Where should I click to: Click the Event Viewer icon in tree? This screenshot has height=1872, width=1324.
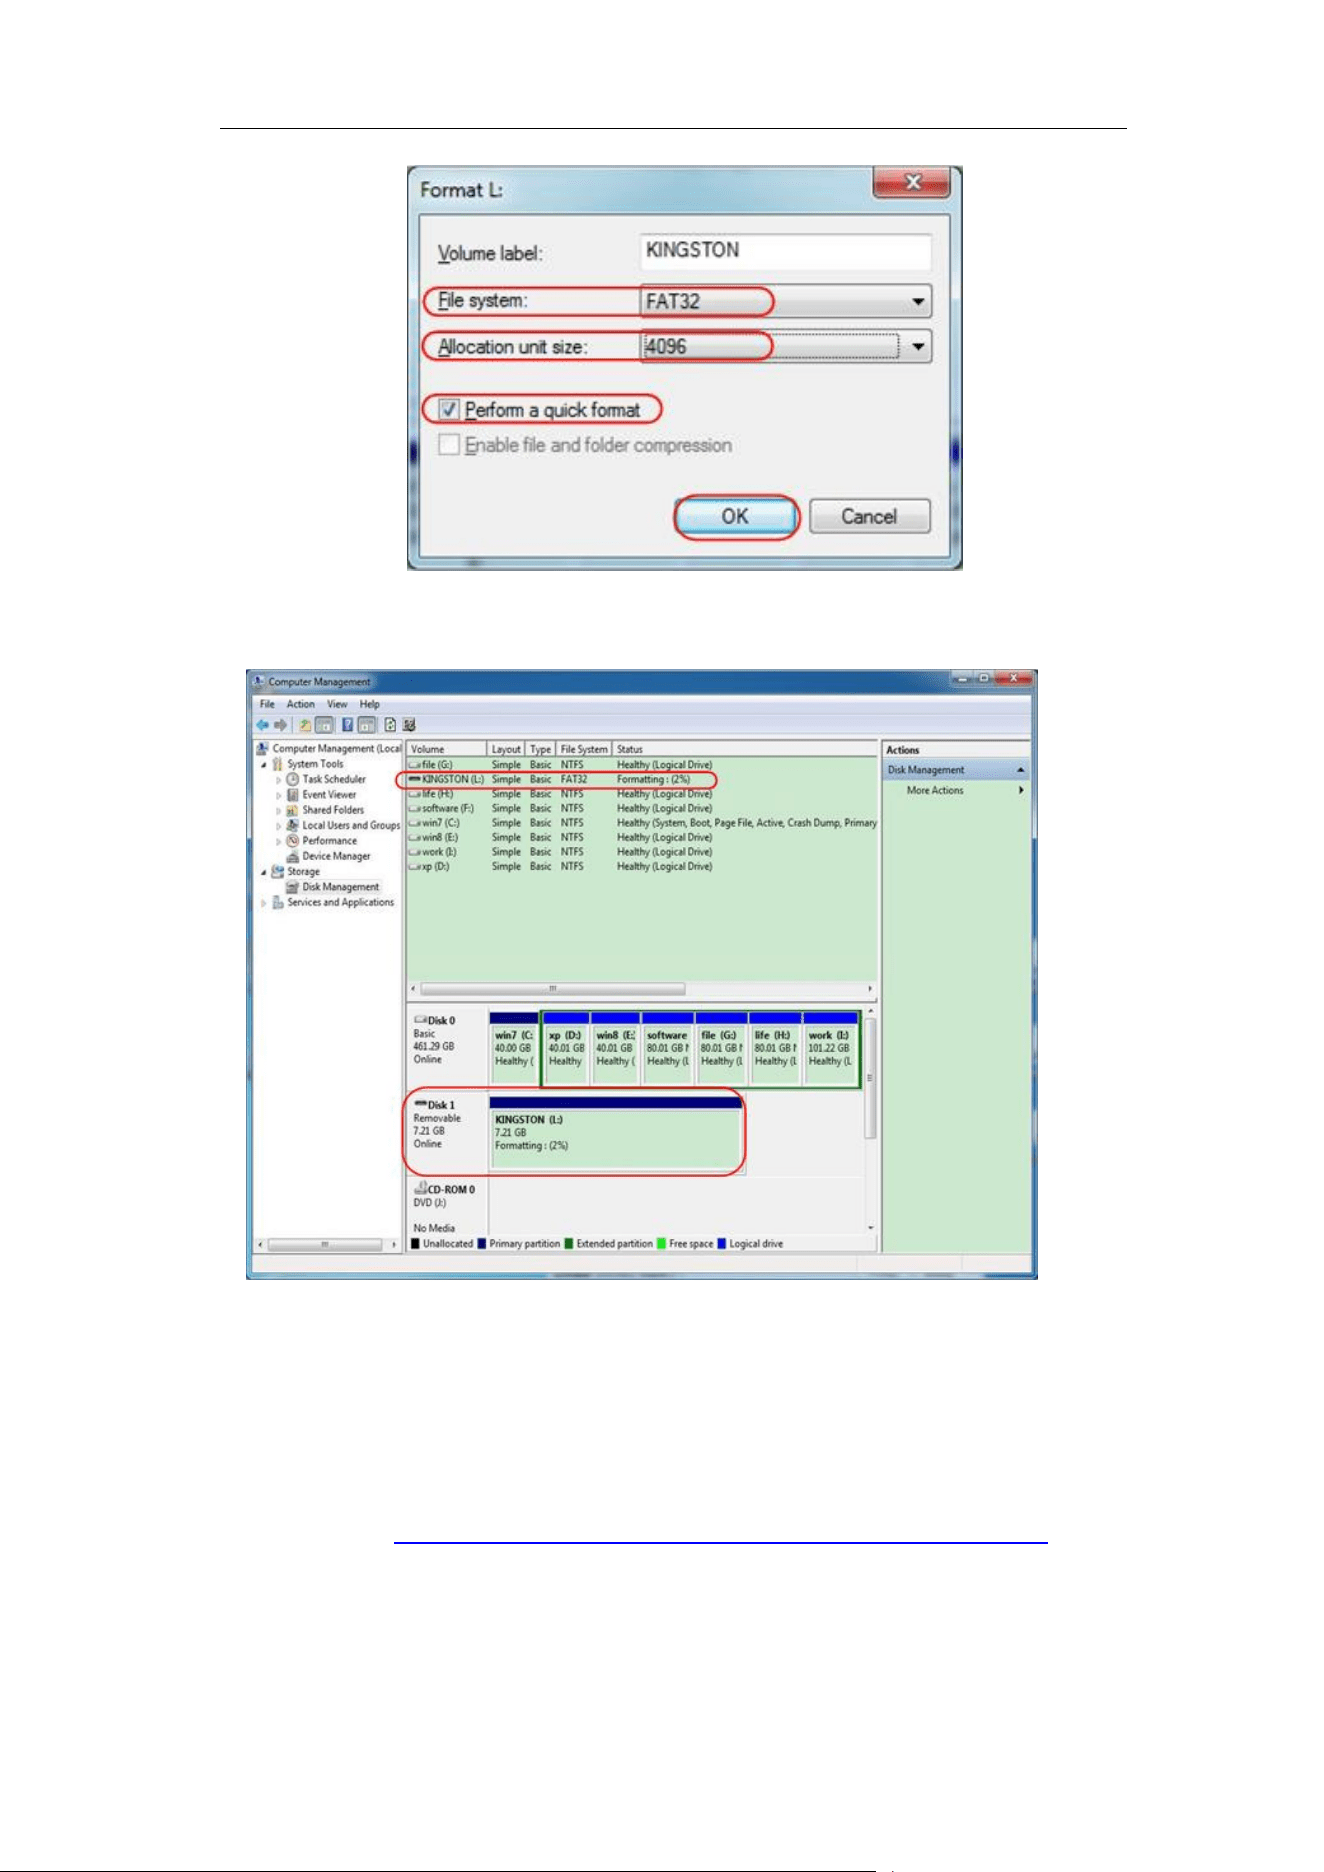[293, 795]
